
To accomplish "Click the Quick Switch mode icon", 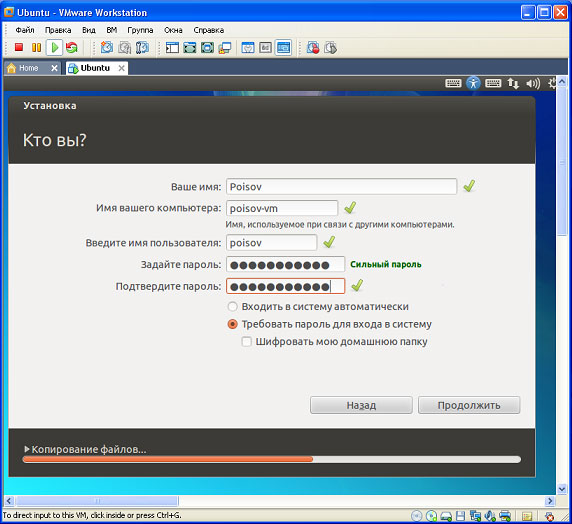I will 207,47.
